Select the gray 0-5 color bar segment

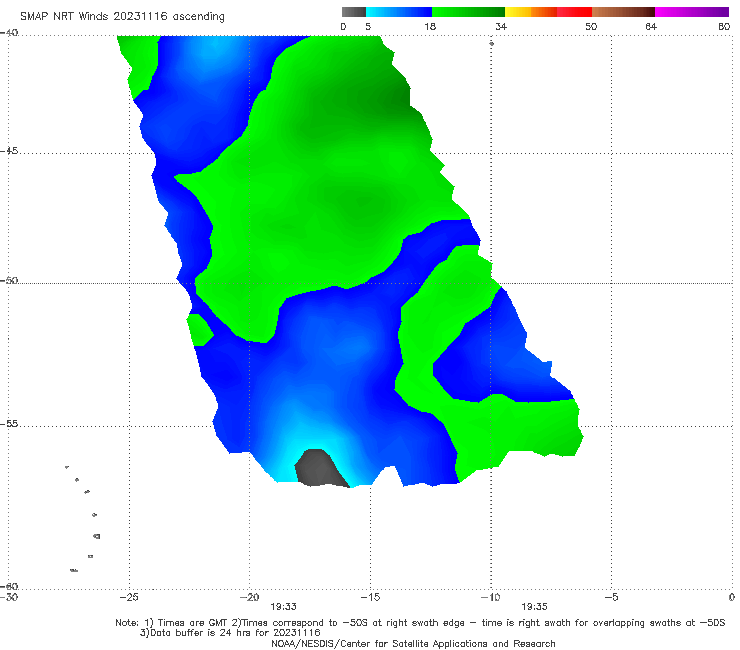pos(354,12)
